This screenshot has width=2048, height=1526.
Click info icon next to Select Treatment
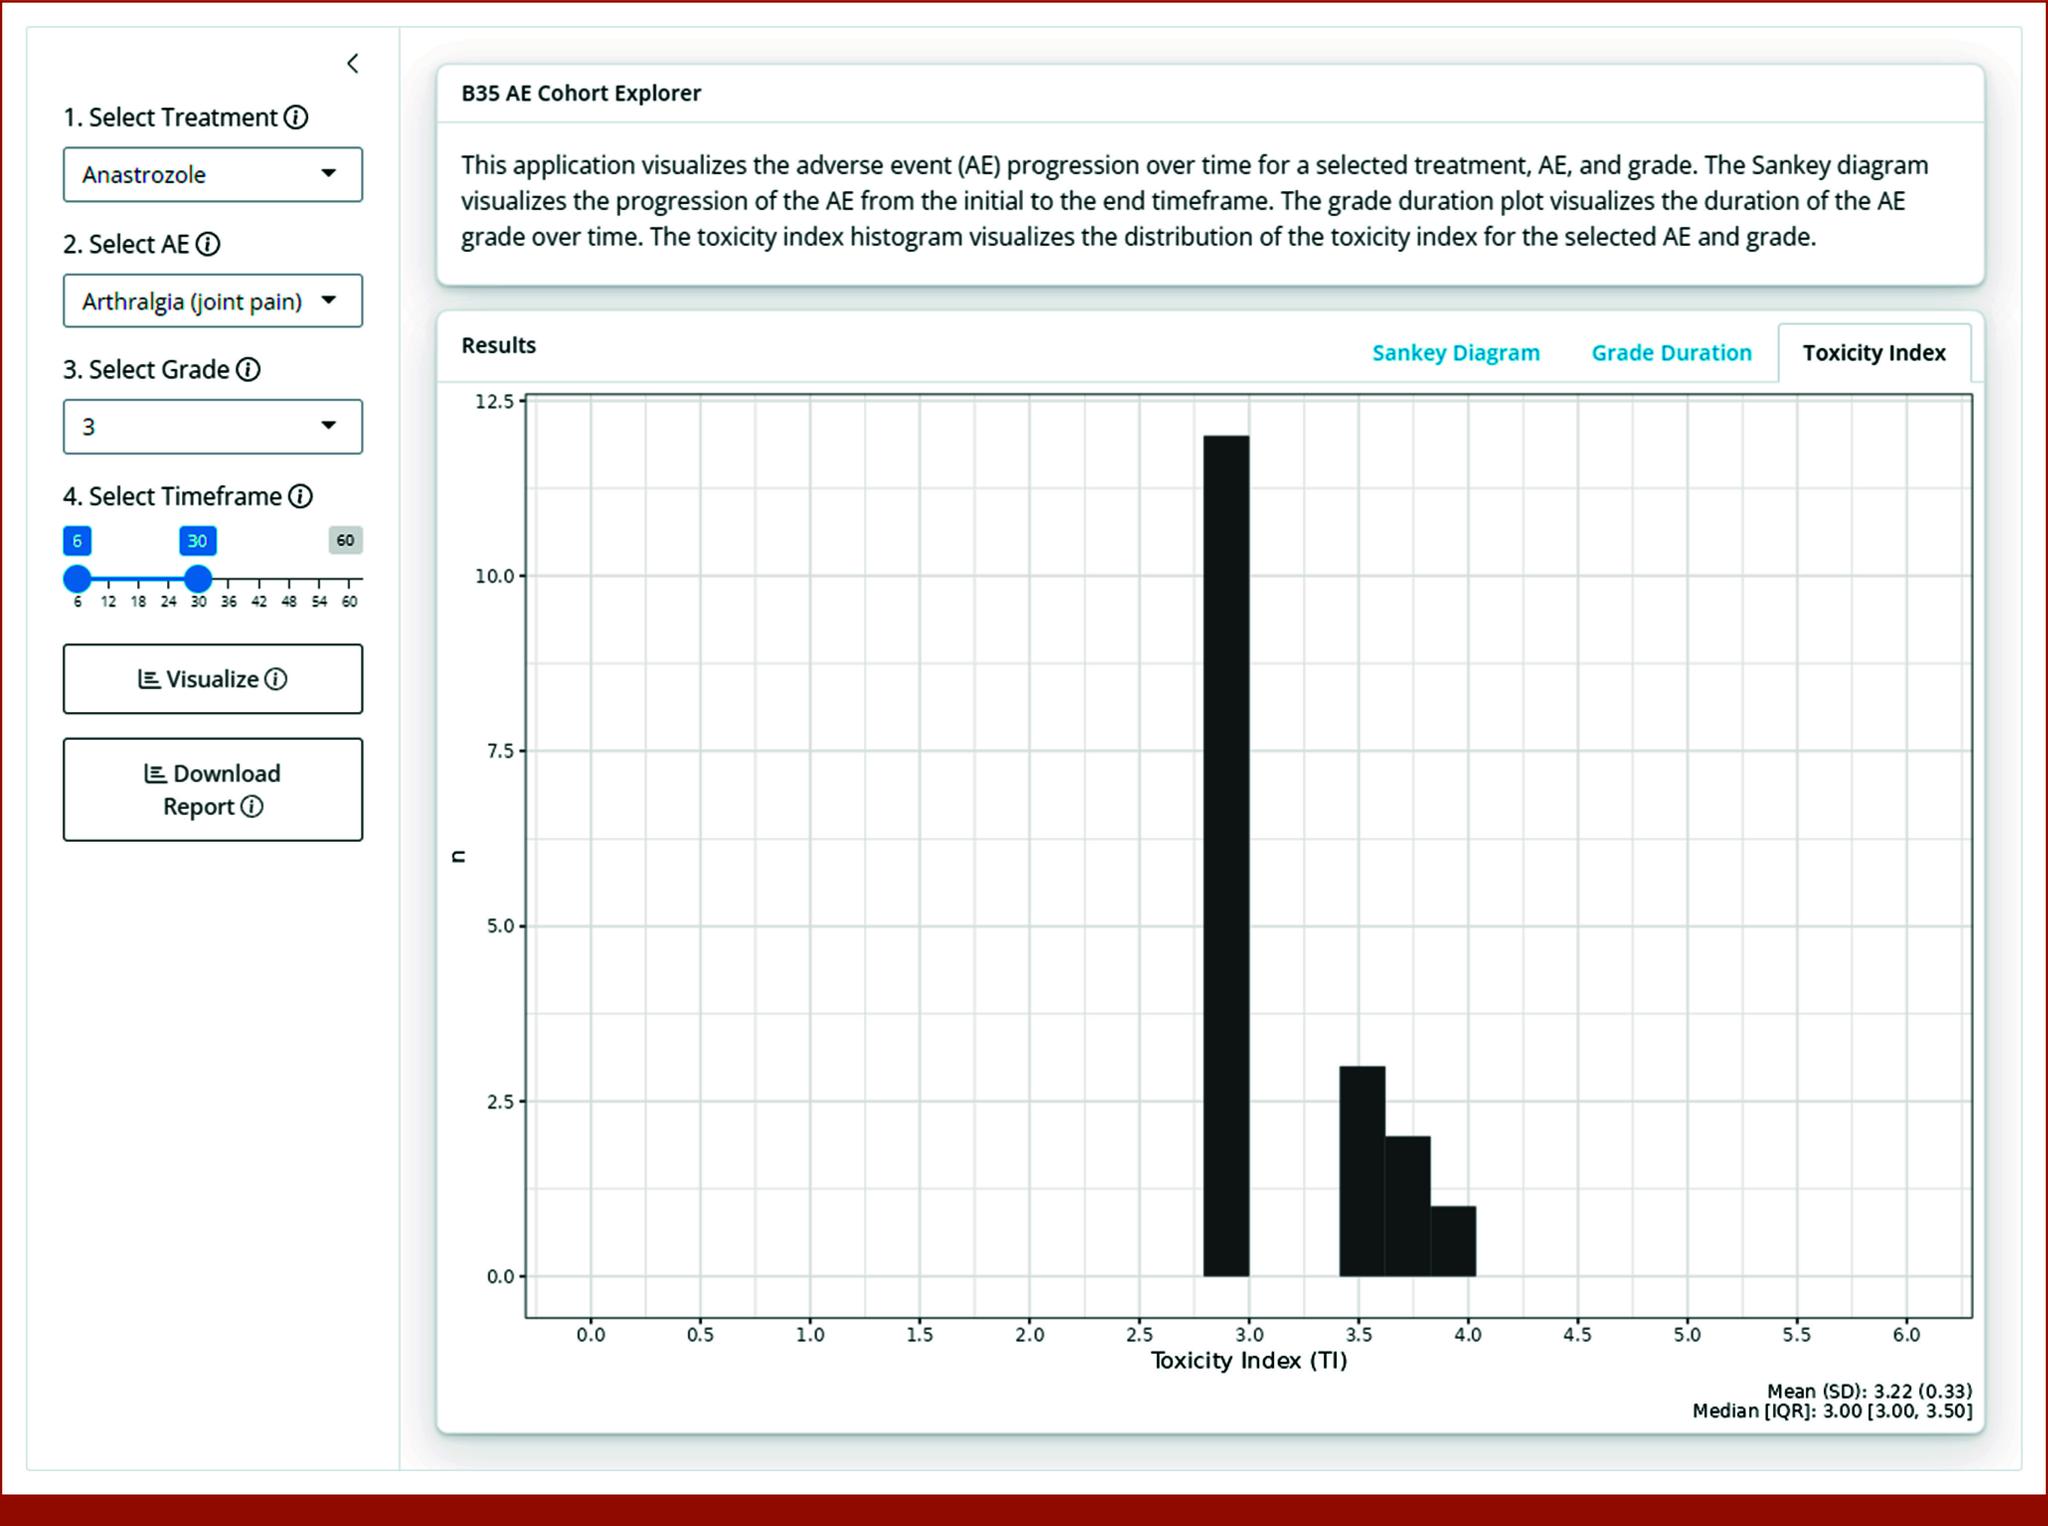(x=296, y=117)
